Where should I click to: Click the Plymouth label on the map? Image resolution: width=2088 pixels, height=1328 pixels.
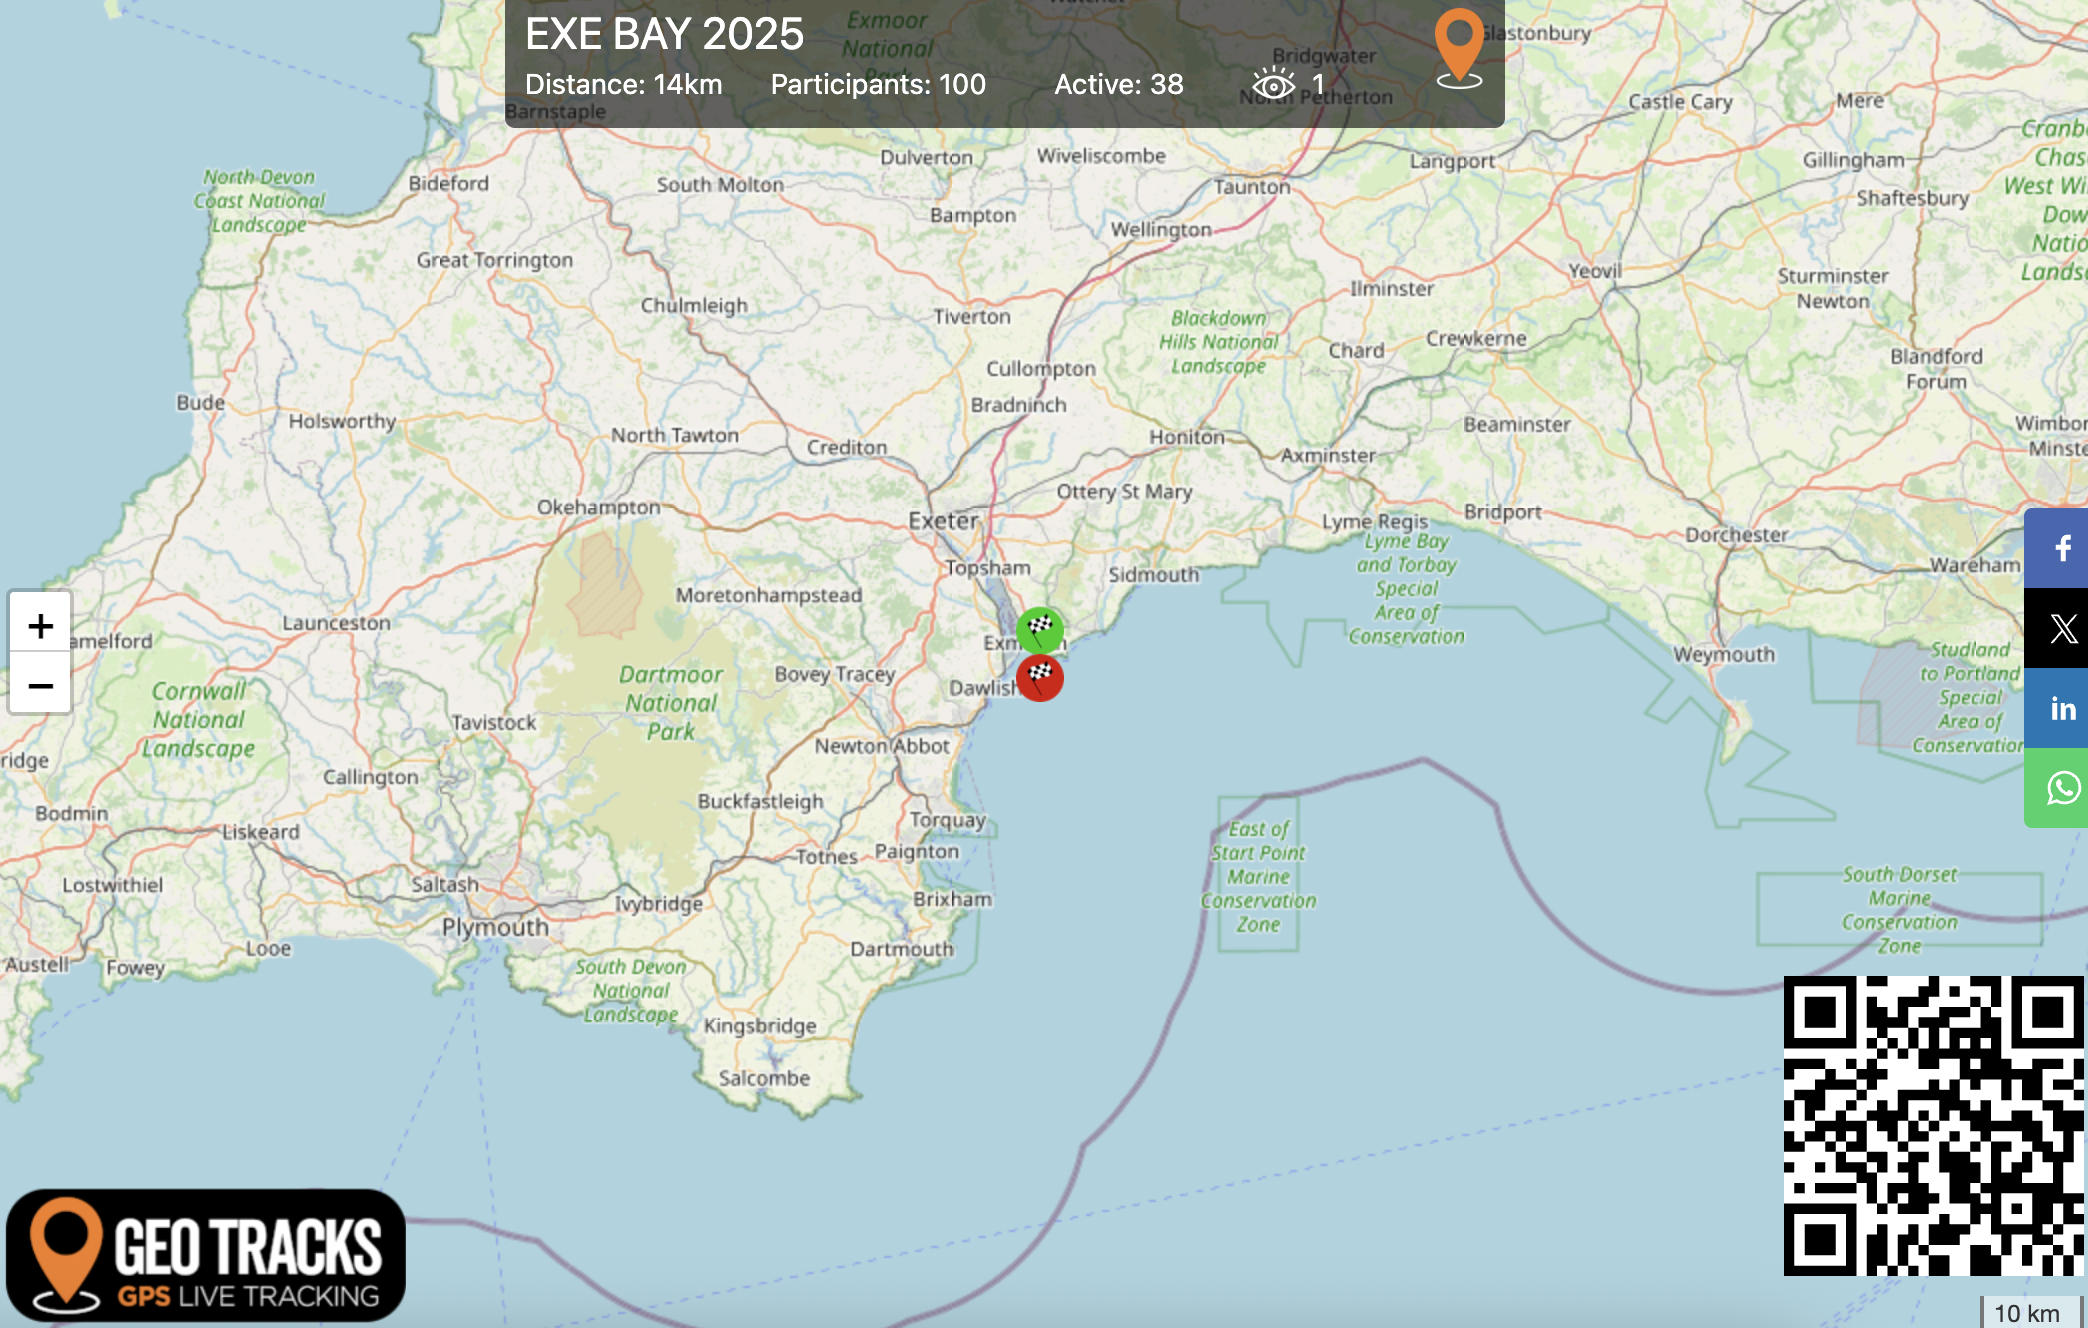pos(495,927)
